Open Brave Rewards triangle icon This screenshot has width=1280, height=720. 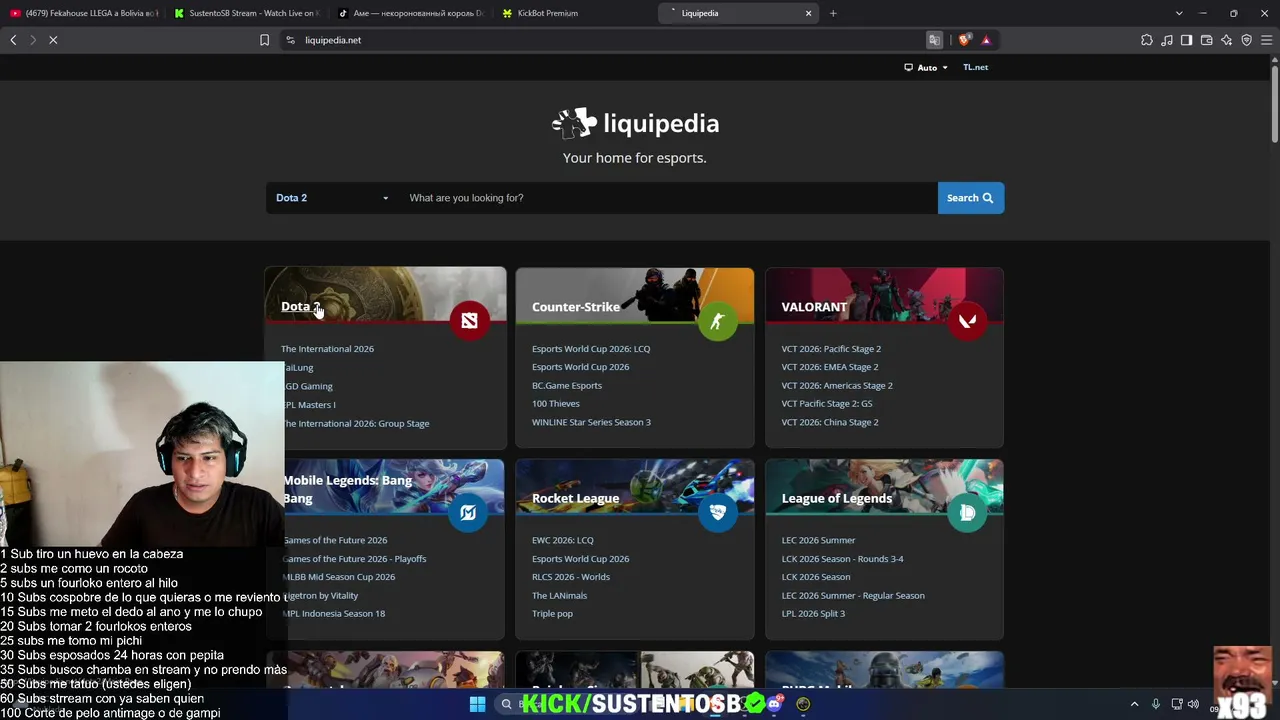(x=986, y=40)
